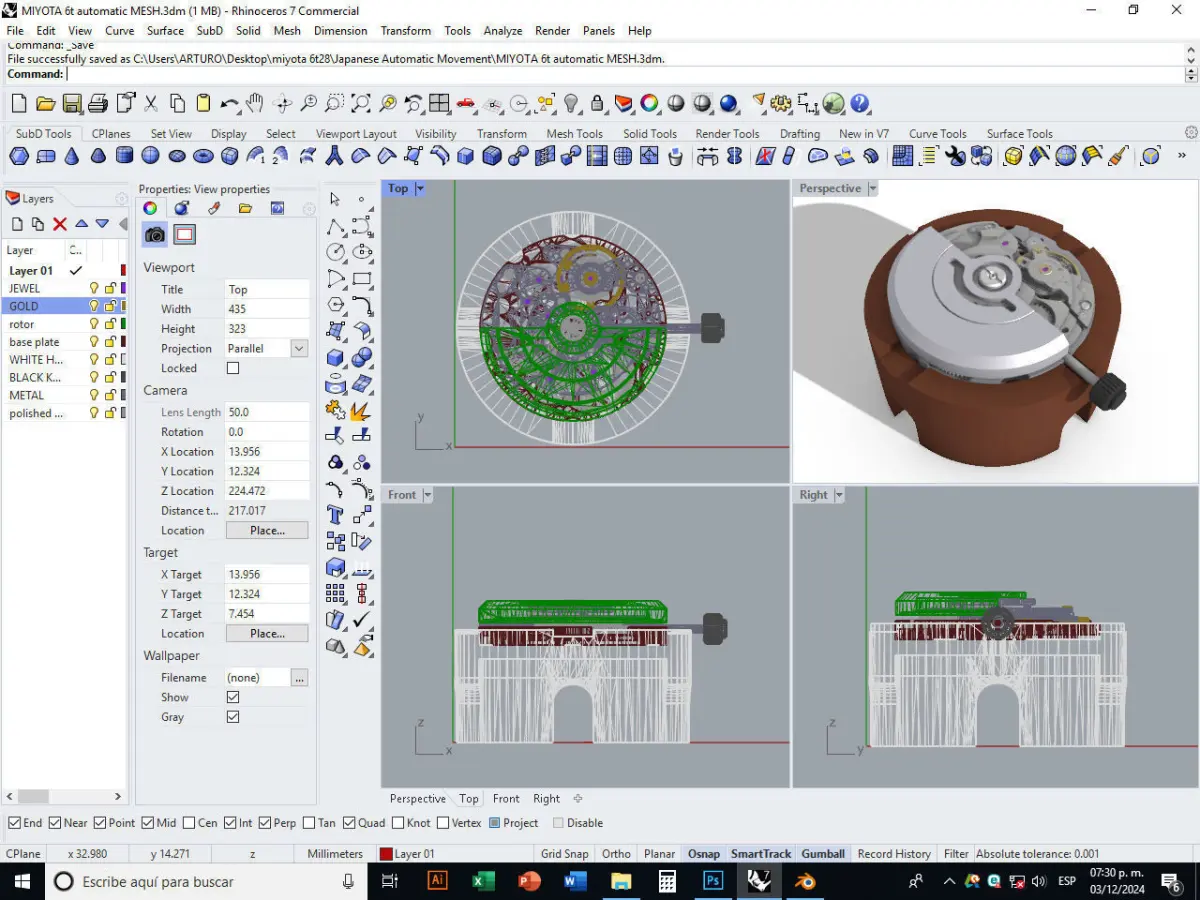Click the four-viewport layout icon
This screenshot has height=900, width=1200.
coord(439,103)
